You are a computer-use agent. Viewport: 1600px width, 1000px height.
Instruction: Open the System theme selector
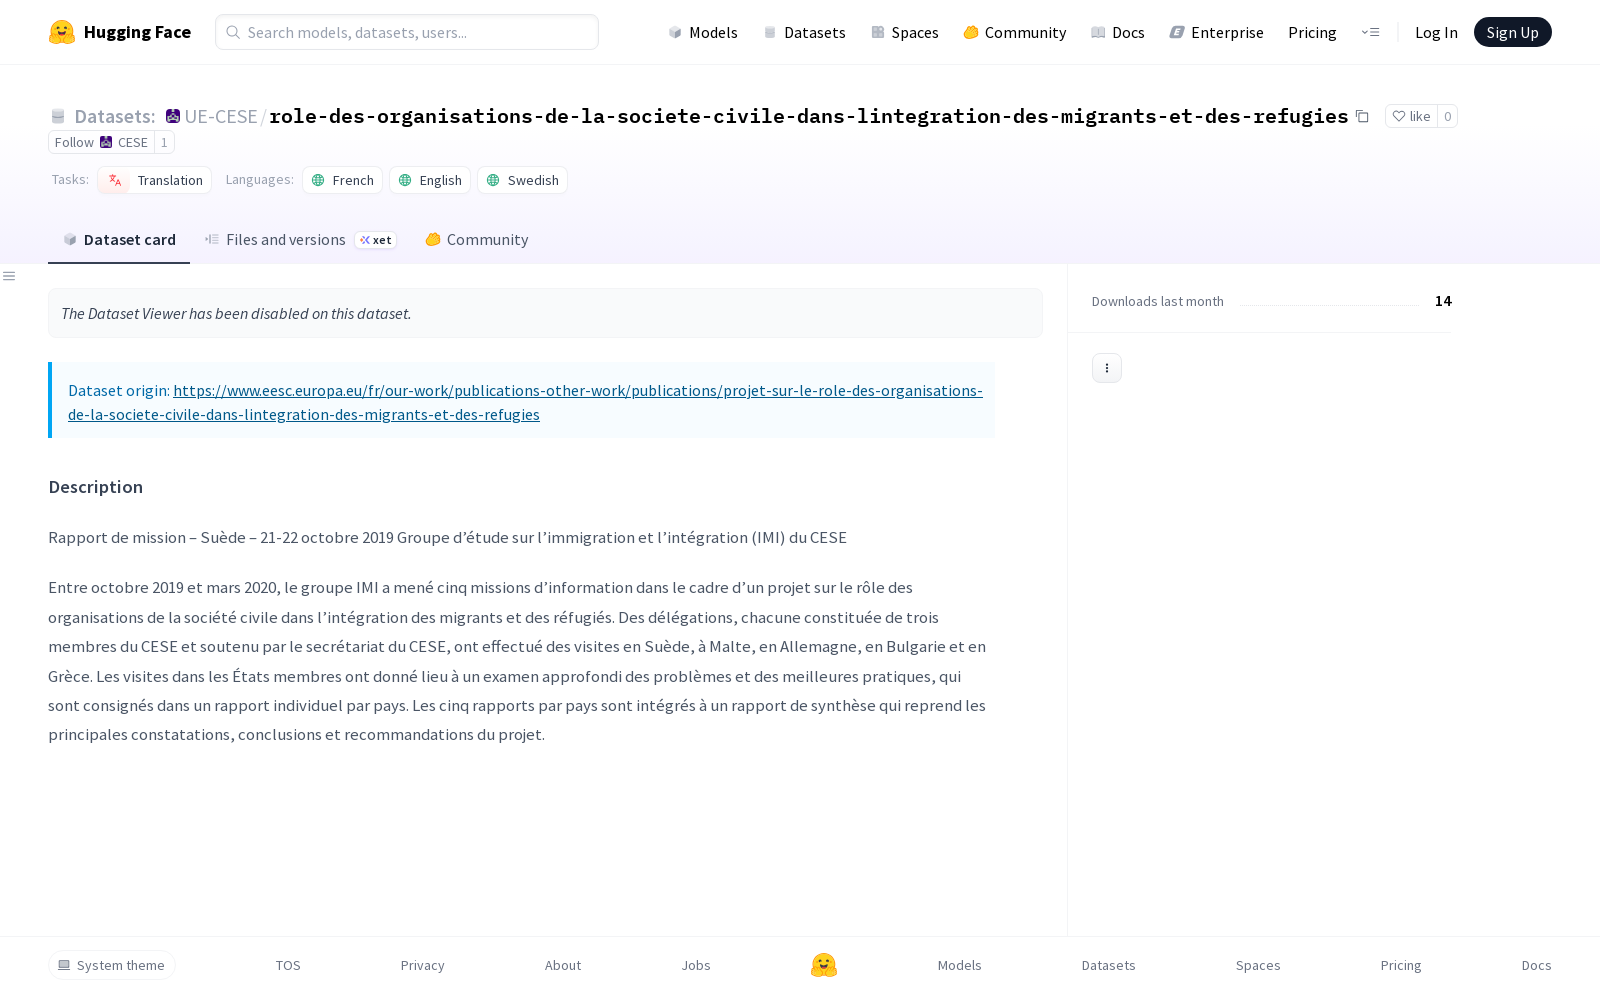point(112,965)
